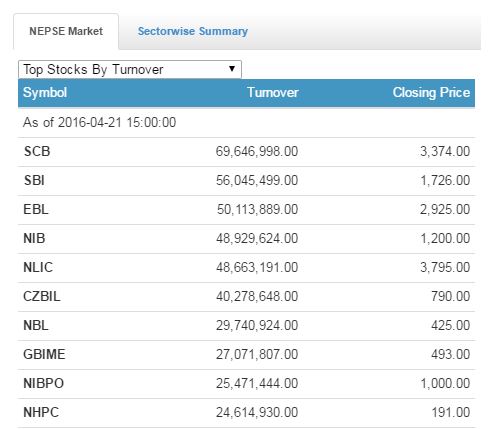This screenshot has height=429, width=491.
Task: Click the SBI symbol
Action: pos(34,180)
